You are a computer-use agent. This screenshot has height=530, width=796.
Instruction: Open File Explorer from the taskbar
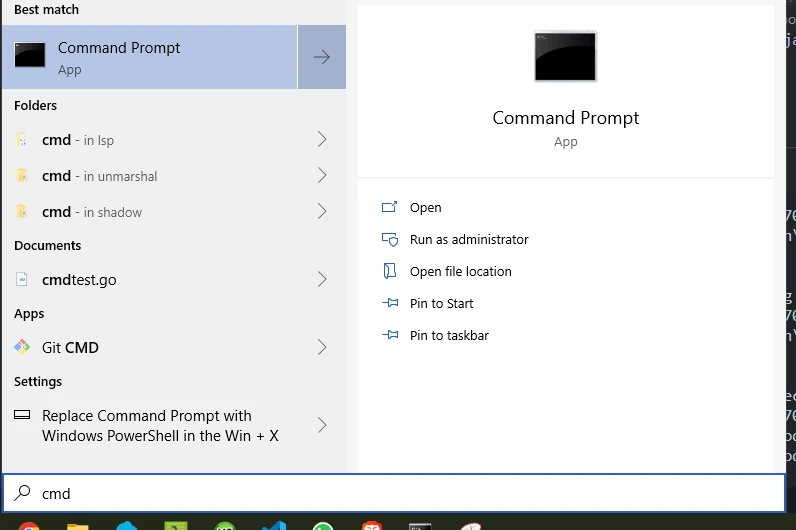[x=78, y=526]
